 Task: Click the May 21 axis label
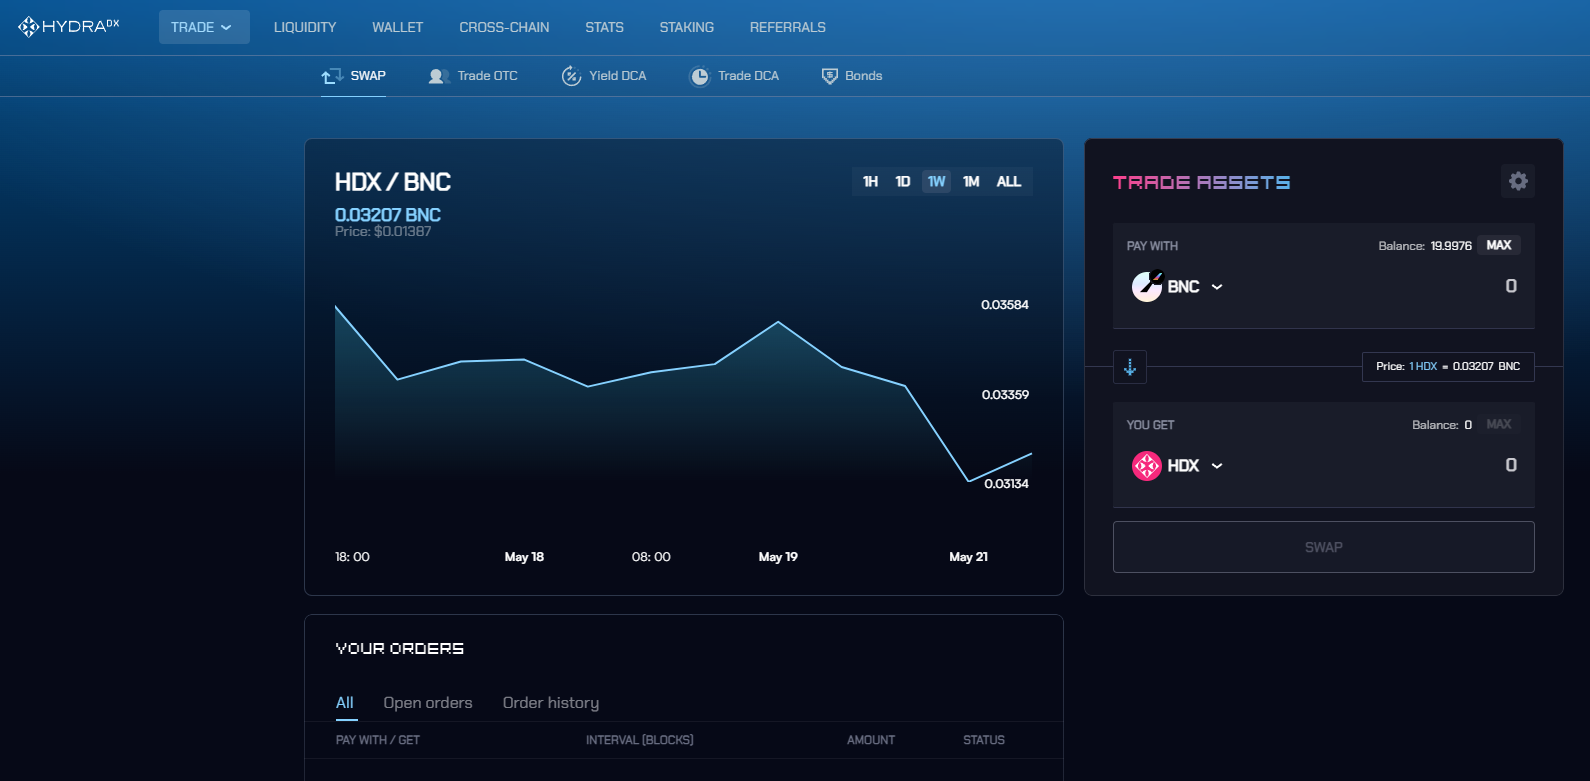pyautogui.click(x=968, y=557)
